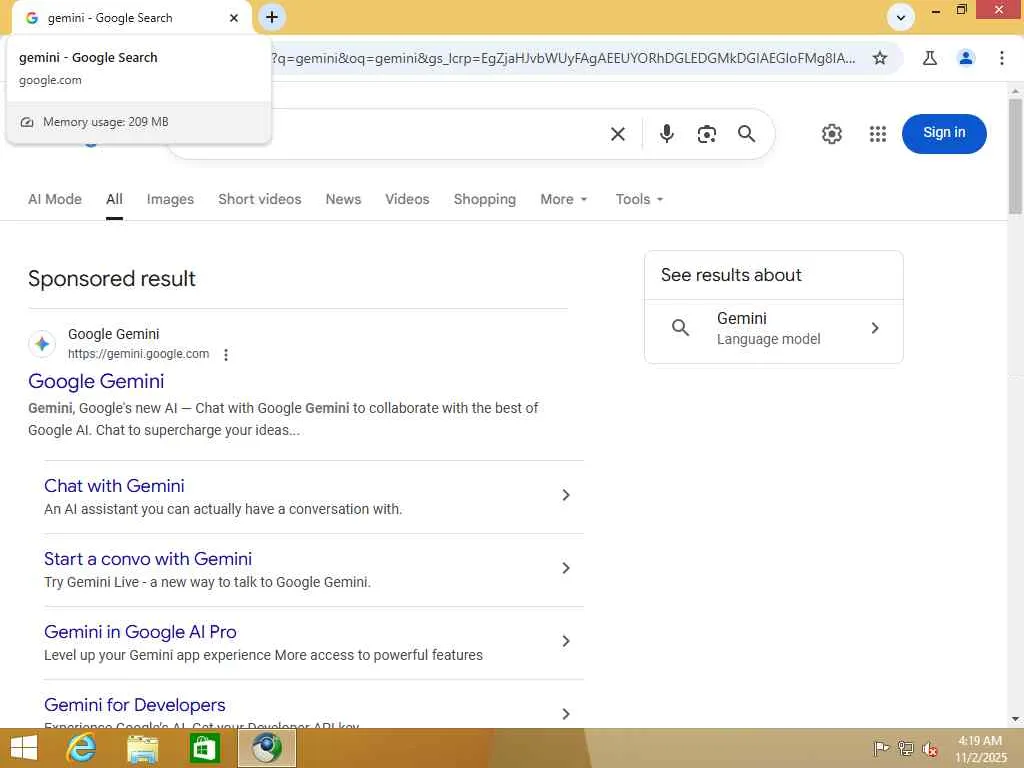Screen dimensions: 1024x768
Task: Click taskbar clock showing 4:19 AM
Action: (980, 749)
